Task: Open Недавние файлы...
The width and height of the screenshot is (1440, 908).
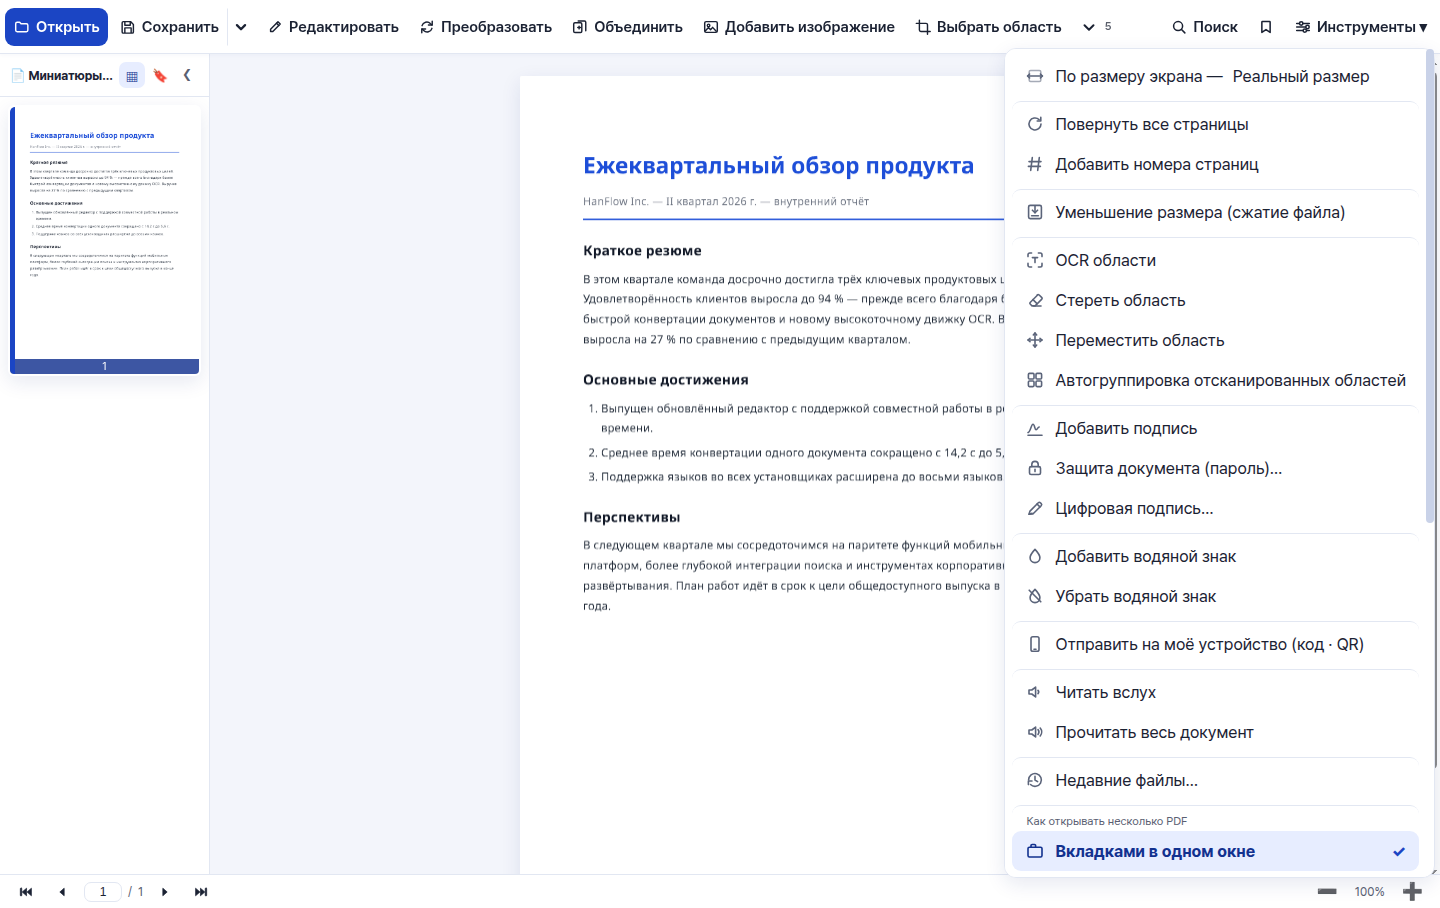Action: coord(1215,780)
